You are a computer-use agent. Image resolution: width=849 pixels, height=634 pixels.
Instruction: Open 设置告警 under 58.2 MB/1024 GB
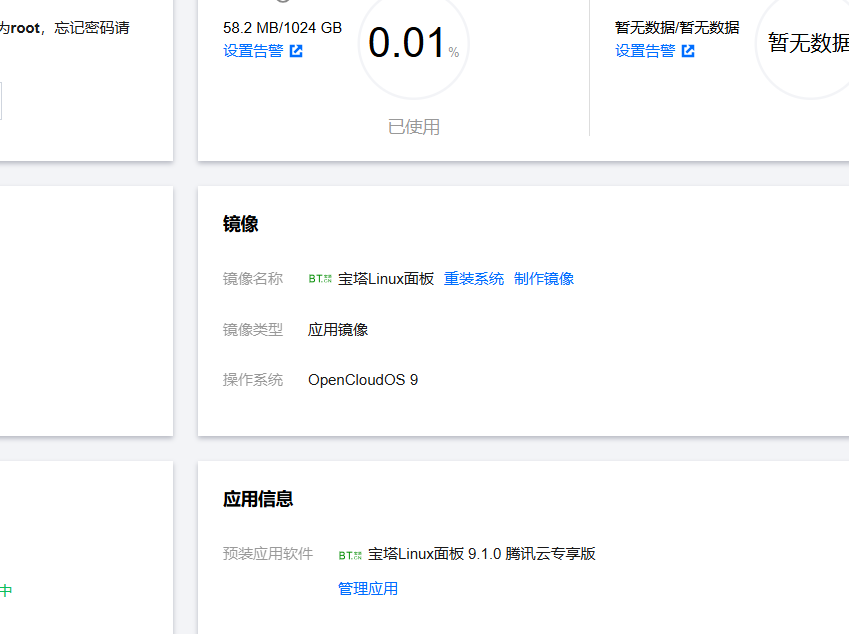pyautogui.click(x=253, y=51)
